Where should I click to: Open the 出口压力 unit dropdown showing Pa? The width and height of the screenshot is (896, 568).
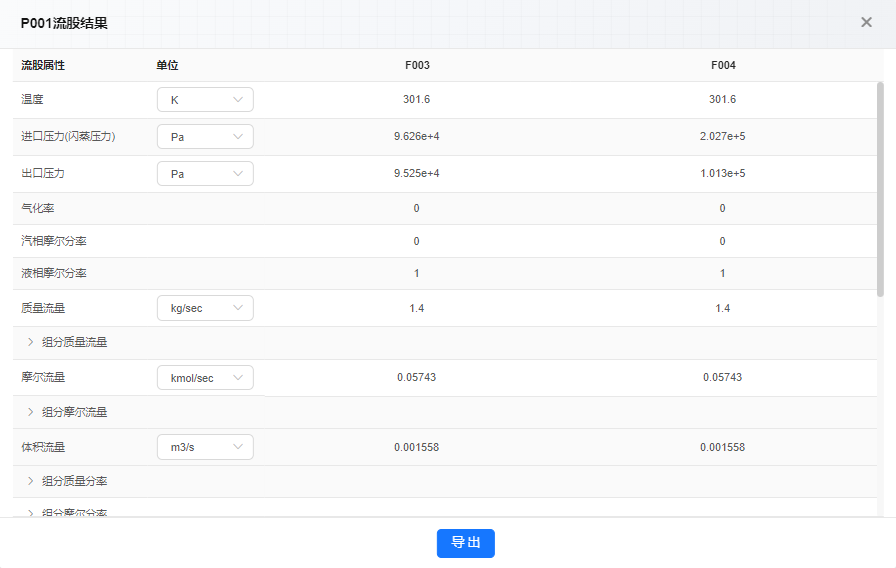click(x=205, y=174)
